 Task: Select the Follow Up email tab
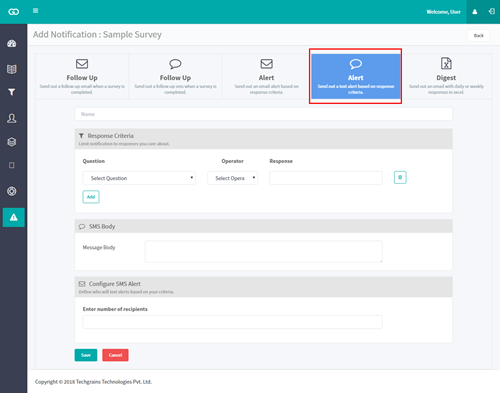(x=82, y=76)
